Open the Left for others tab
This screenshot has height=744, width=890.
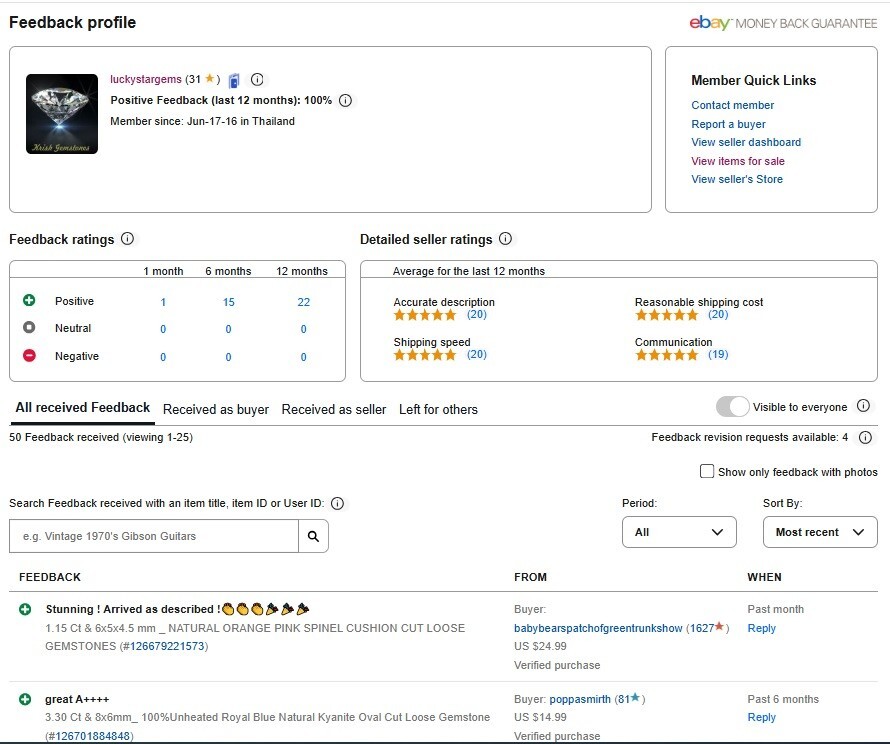[438, 409]
